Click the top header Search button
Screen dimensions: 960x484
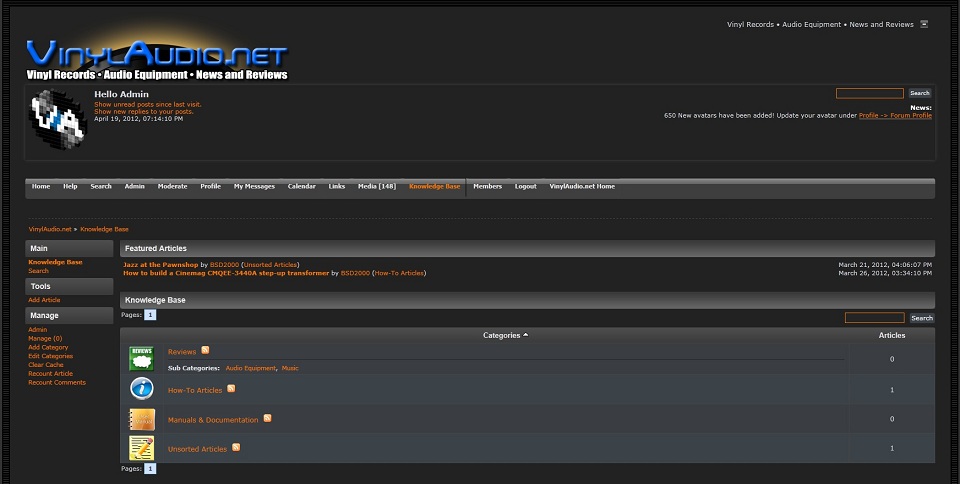click(x=920, y=93)
